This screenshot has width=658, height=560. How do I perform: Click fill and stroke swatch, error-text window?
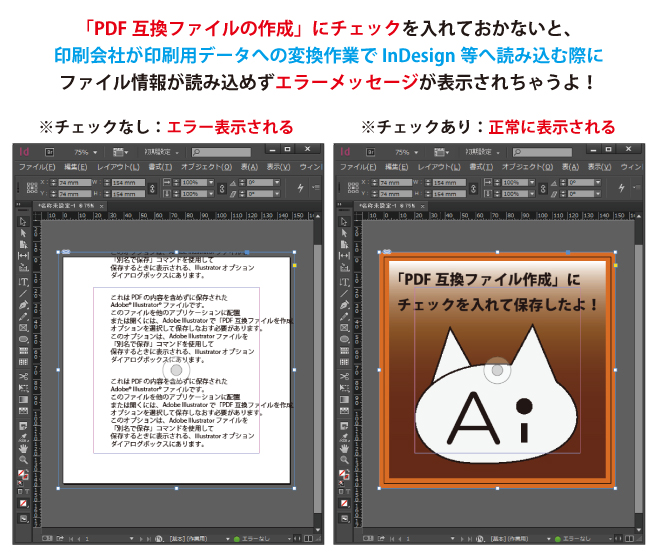pyautogui.click(x=23, y=474)
